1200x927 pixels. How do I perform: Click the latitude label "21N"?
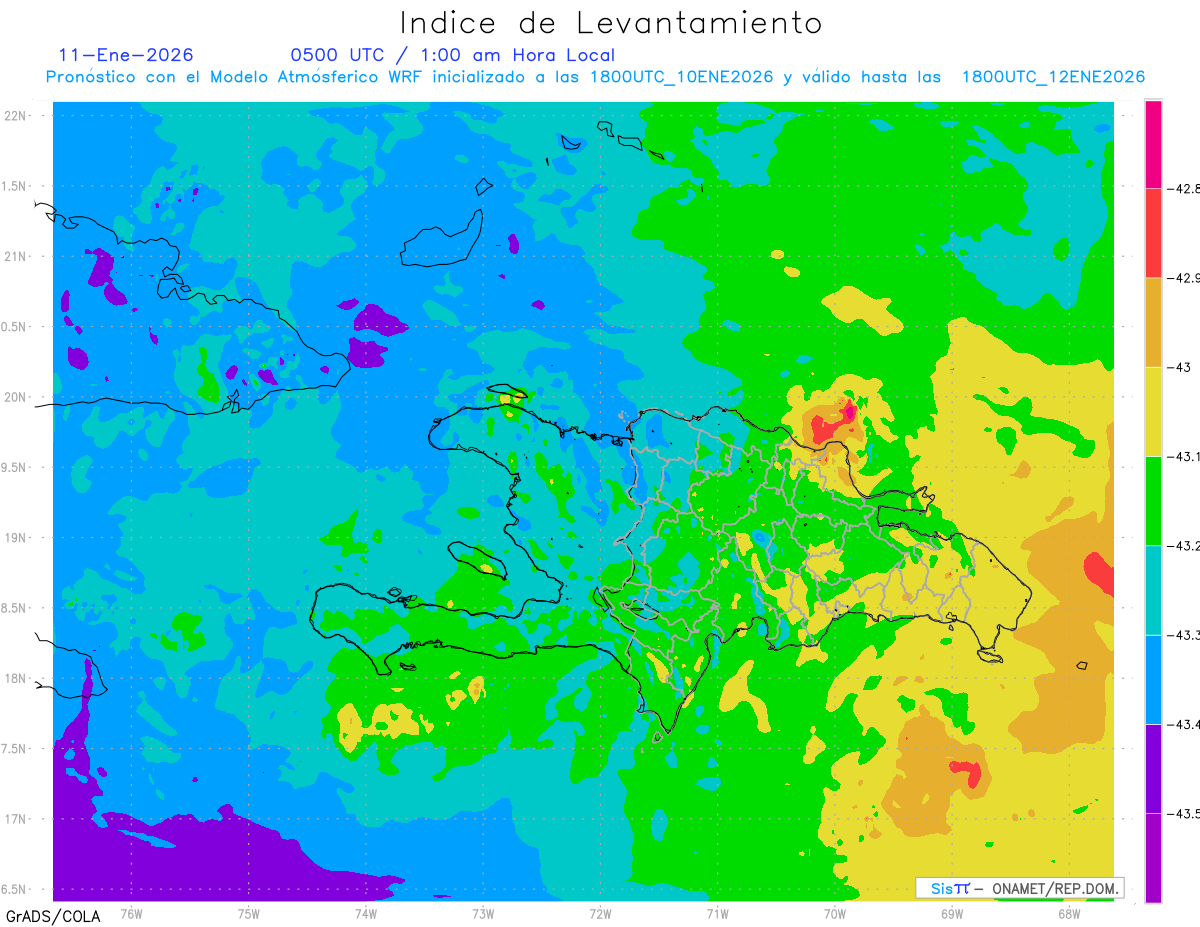[x=15, y=256]
